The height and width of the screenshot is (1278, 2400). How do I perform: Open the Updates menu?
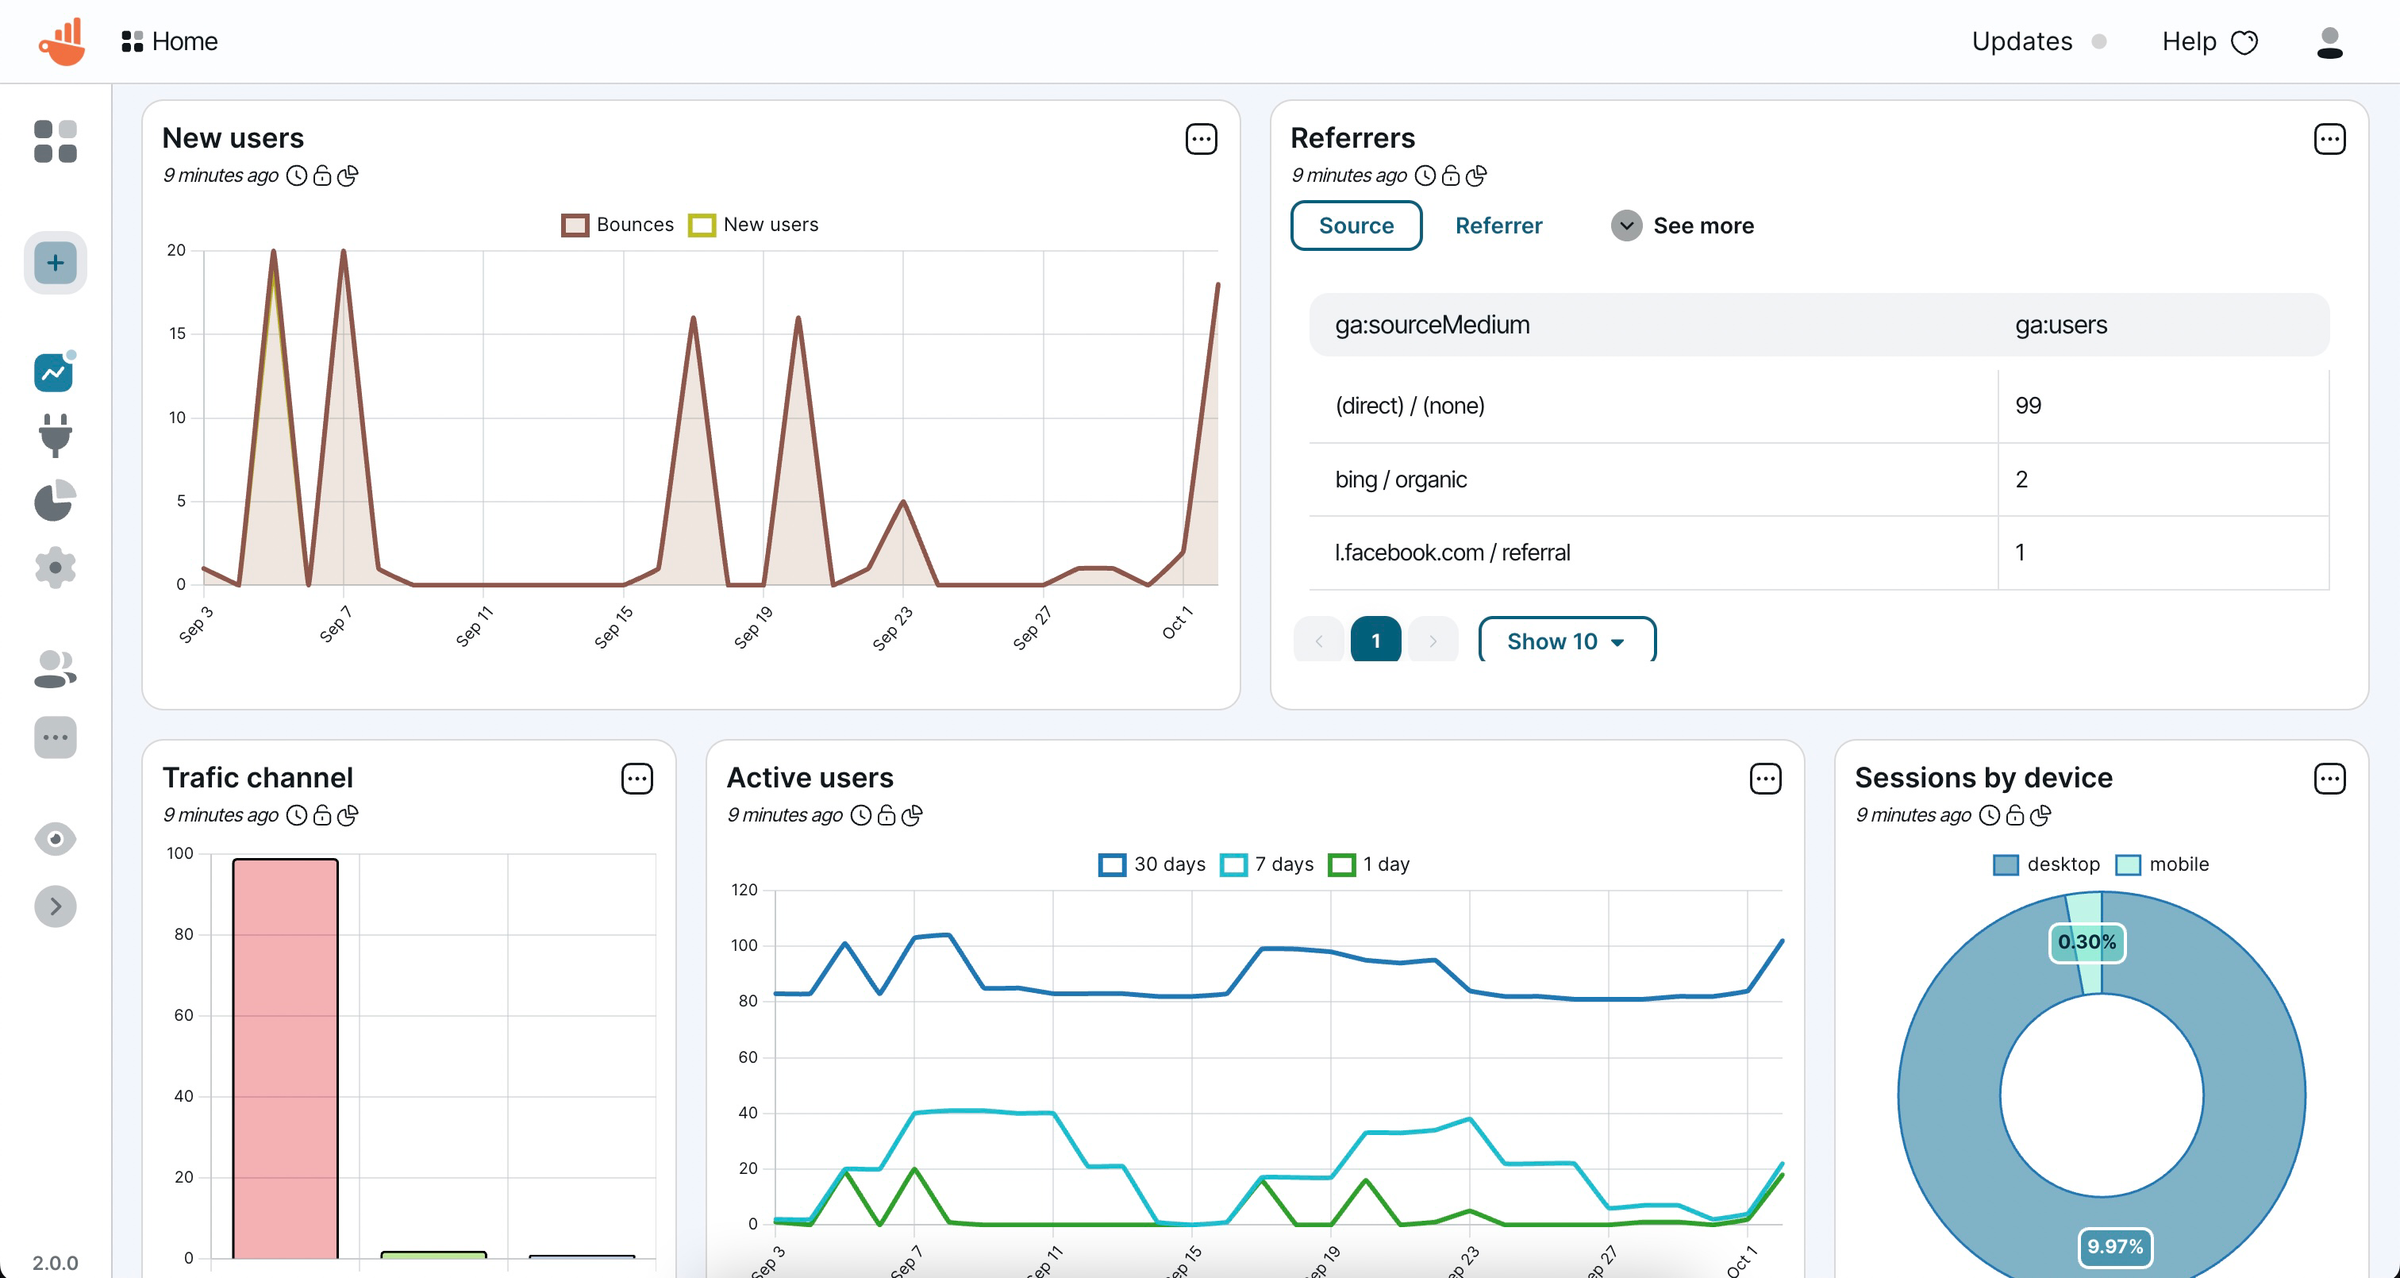pos(2021,41)
